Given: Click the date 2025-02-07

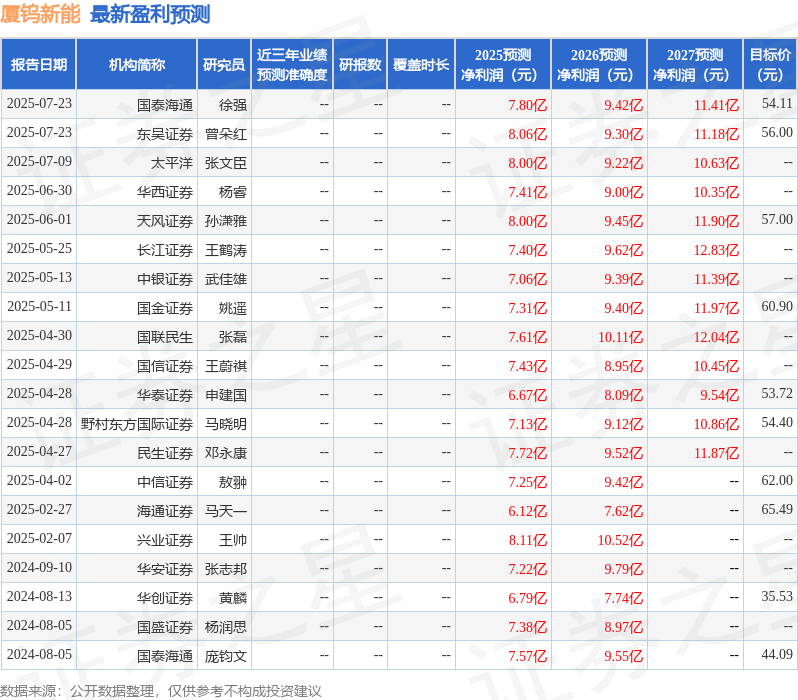Looking at the screenshot, I should 39,539.
